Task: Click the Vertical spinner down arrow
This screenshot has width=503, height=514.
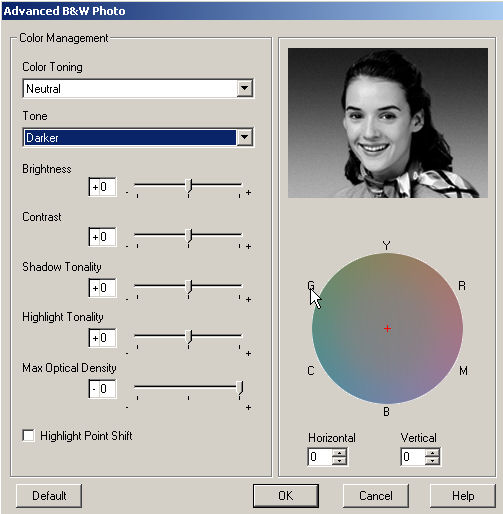Action: pyautogui.click(x=432, y=460)
